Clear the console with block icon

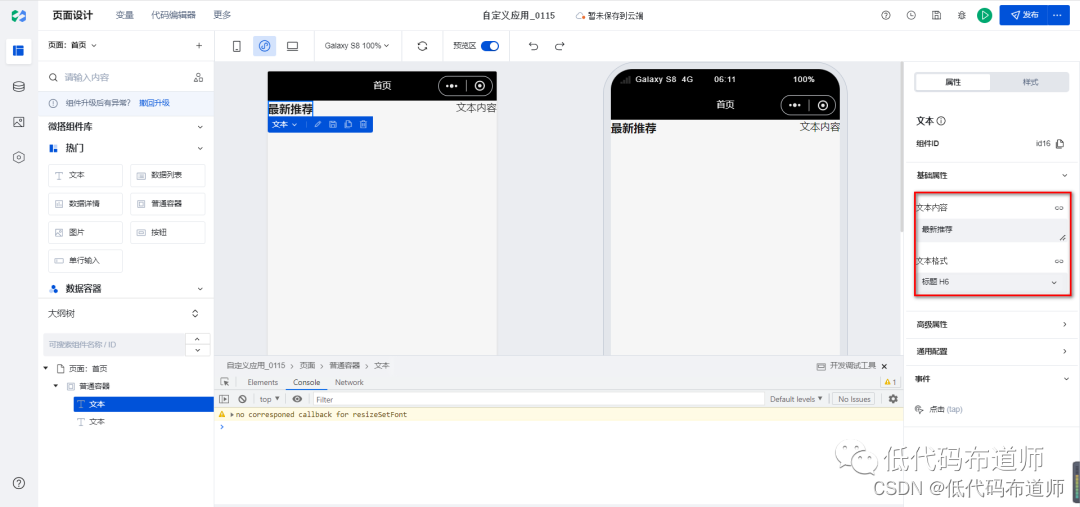click(242, 399)
